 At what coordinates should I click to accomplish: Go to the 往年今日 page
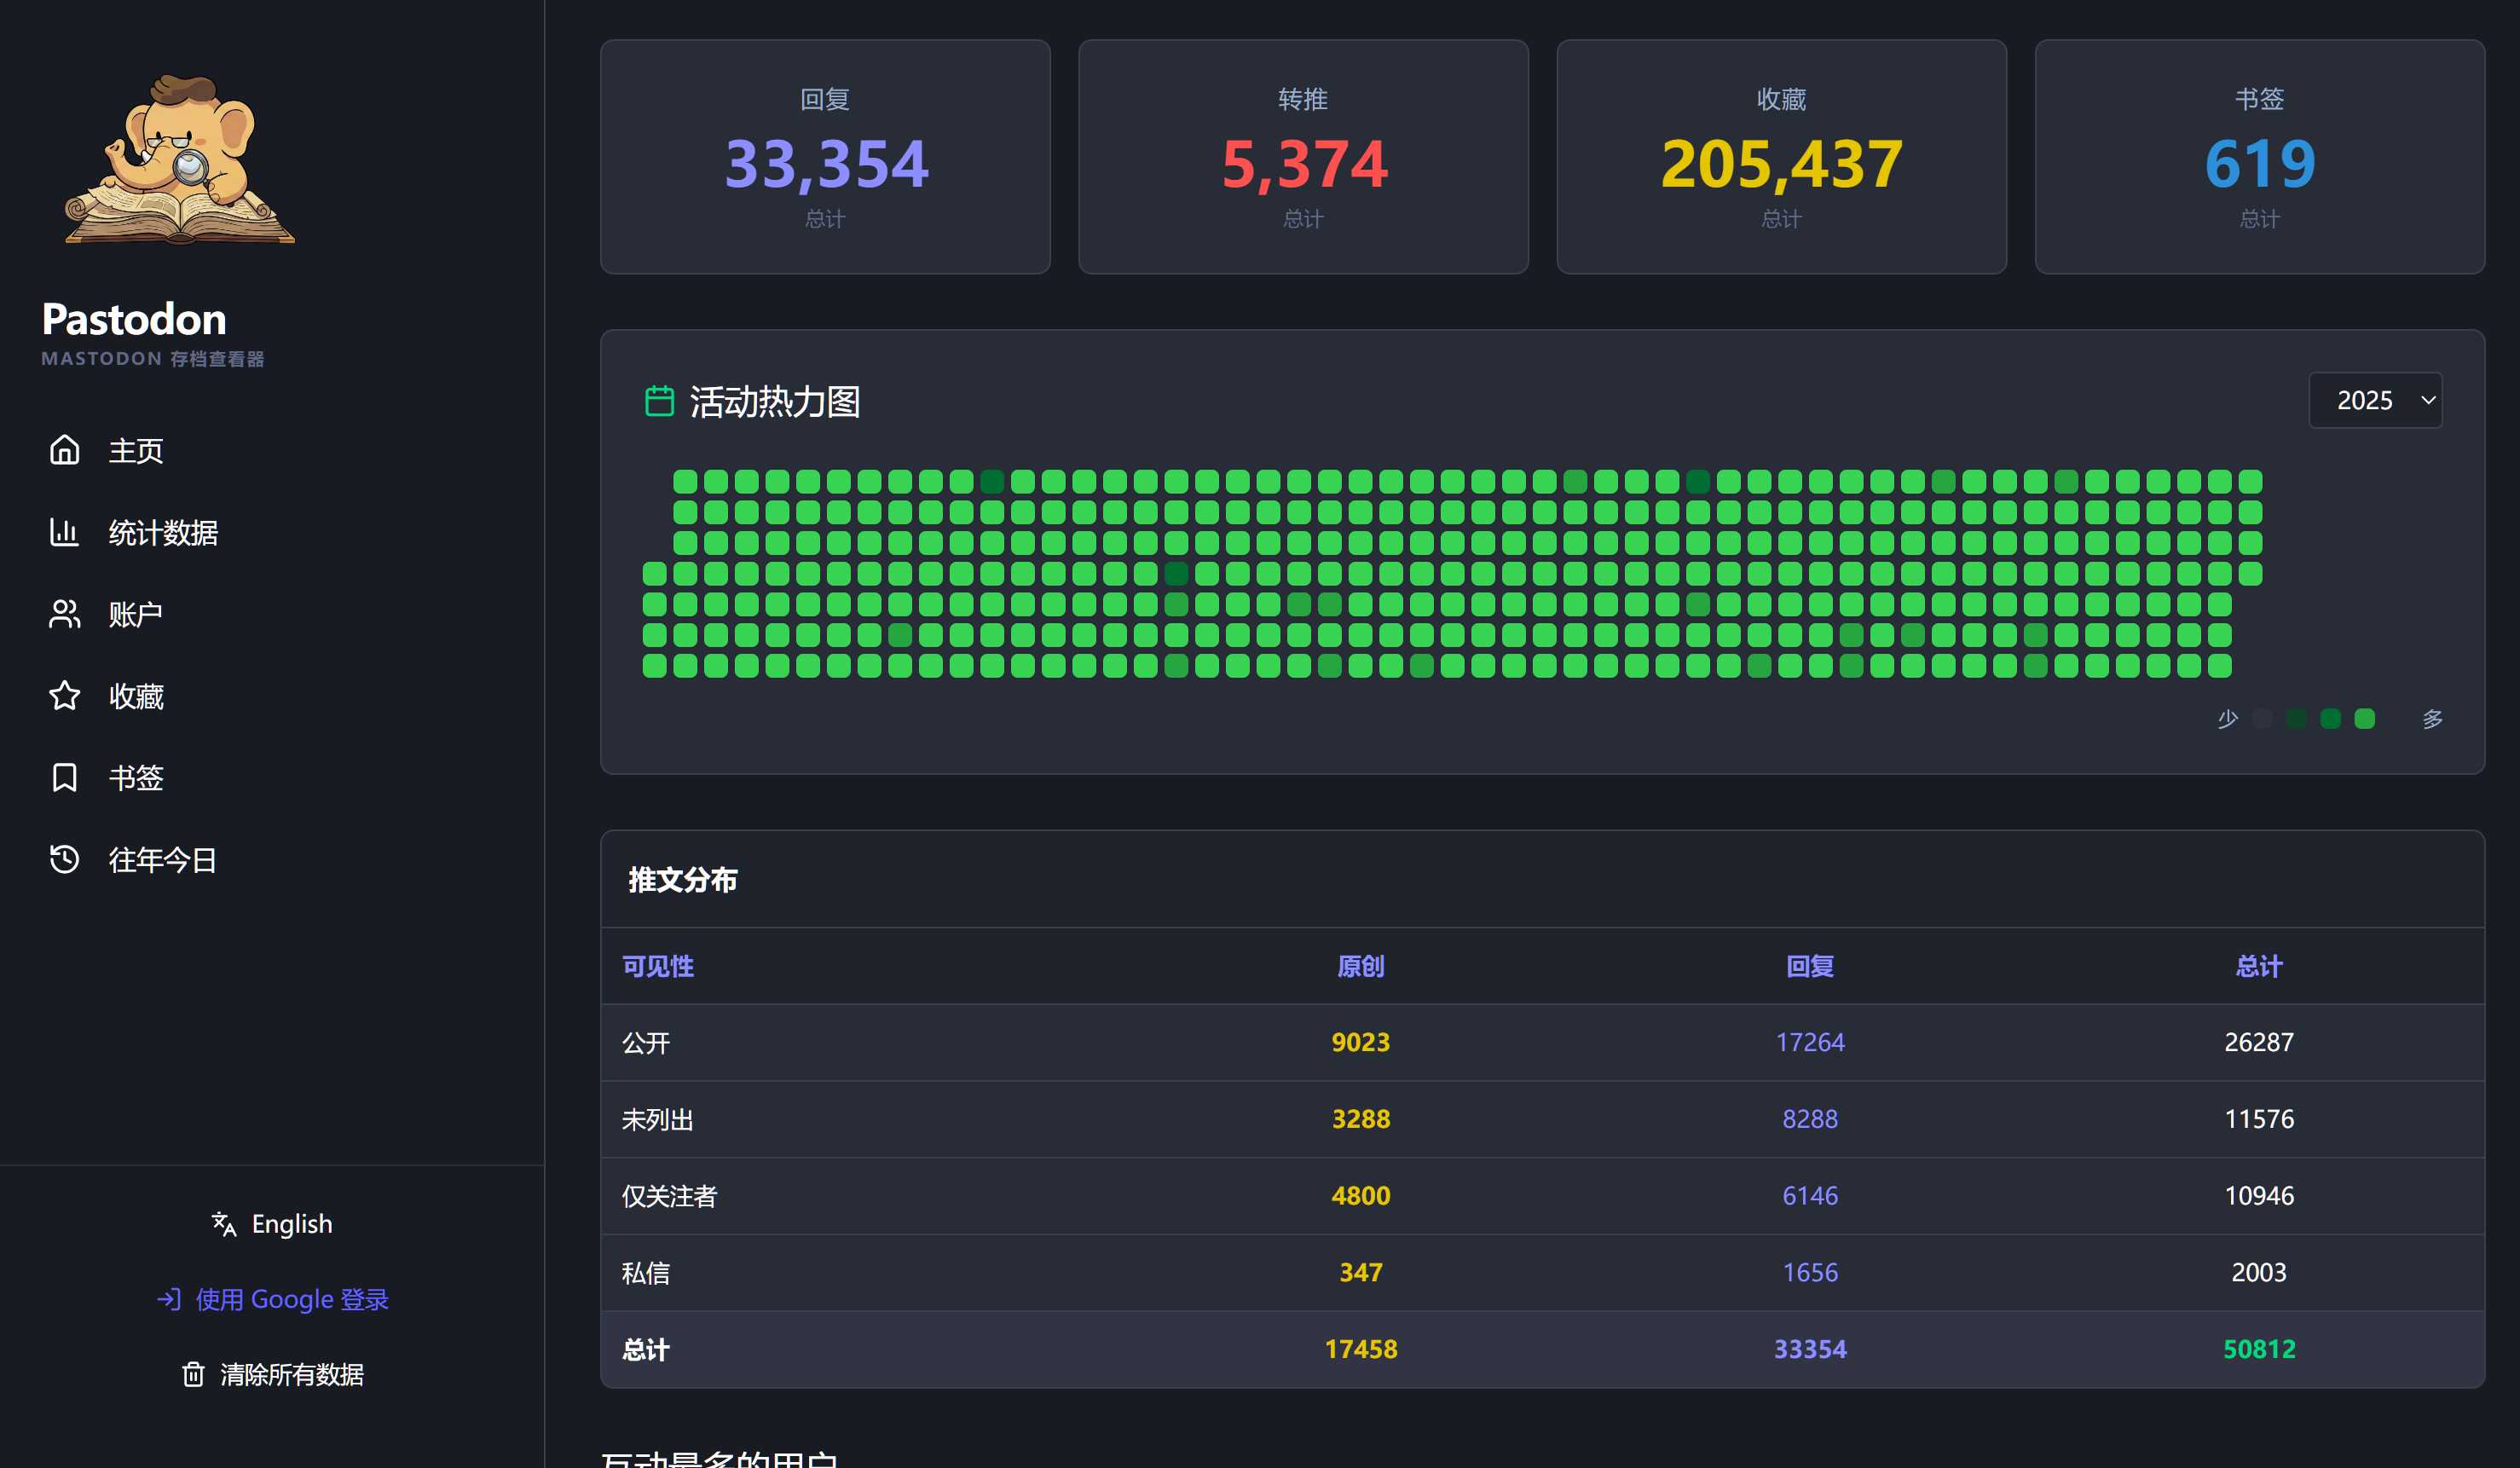tap(162, 861)
